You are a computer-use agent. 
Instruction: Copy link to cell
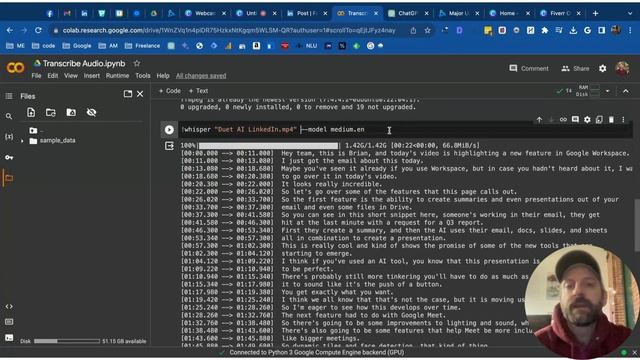tap(563, 120)
